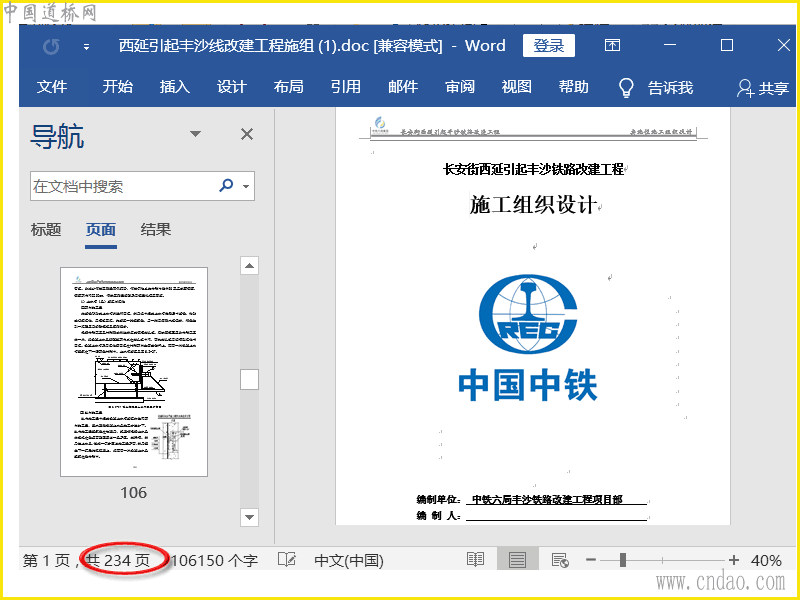Click the 中国中铁 CREC logo image

click(528, 337)
